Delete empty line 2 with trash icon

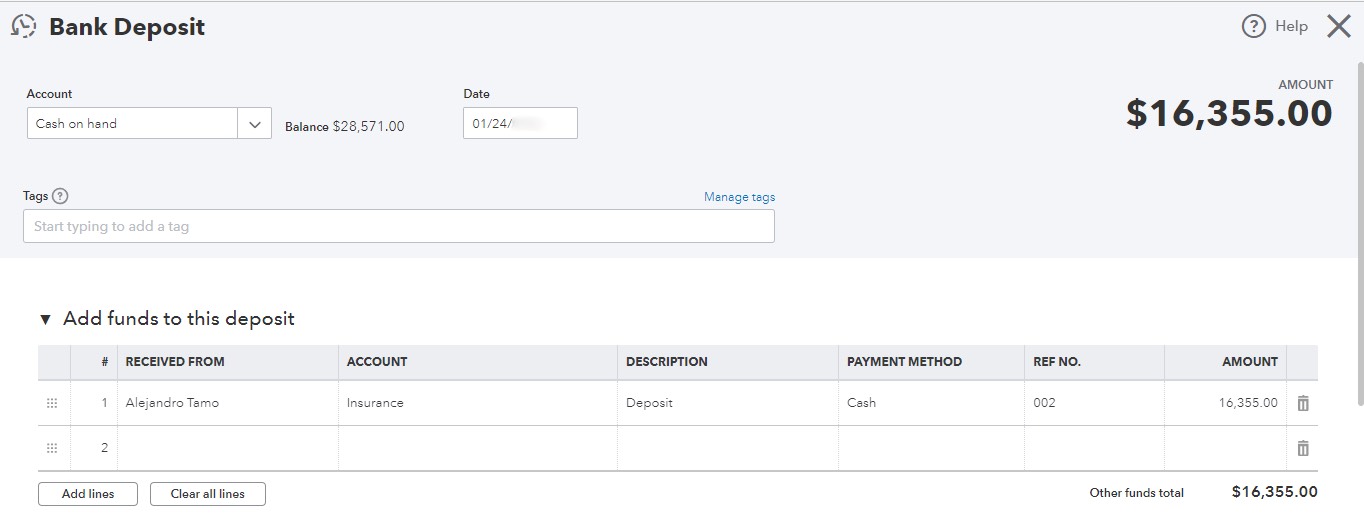[x=1302, y=448]
